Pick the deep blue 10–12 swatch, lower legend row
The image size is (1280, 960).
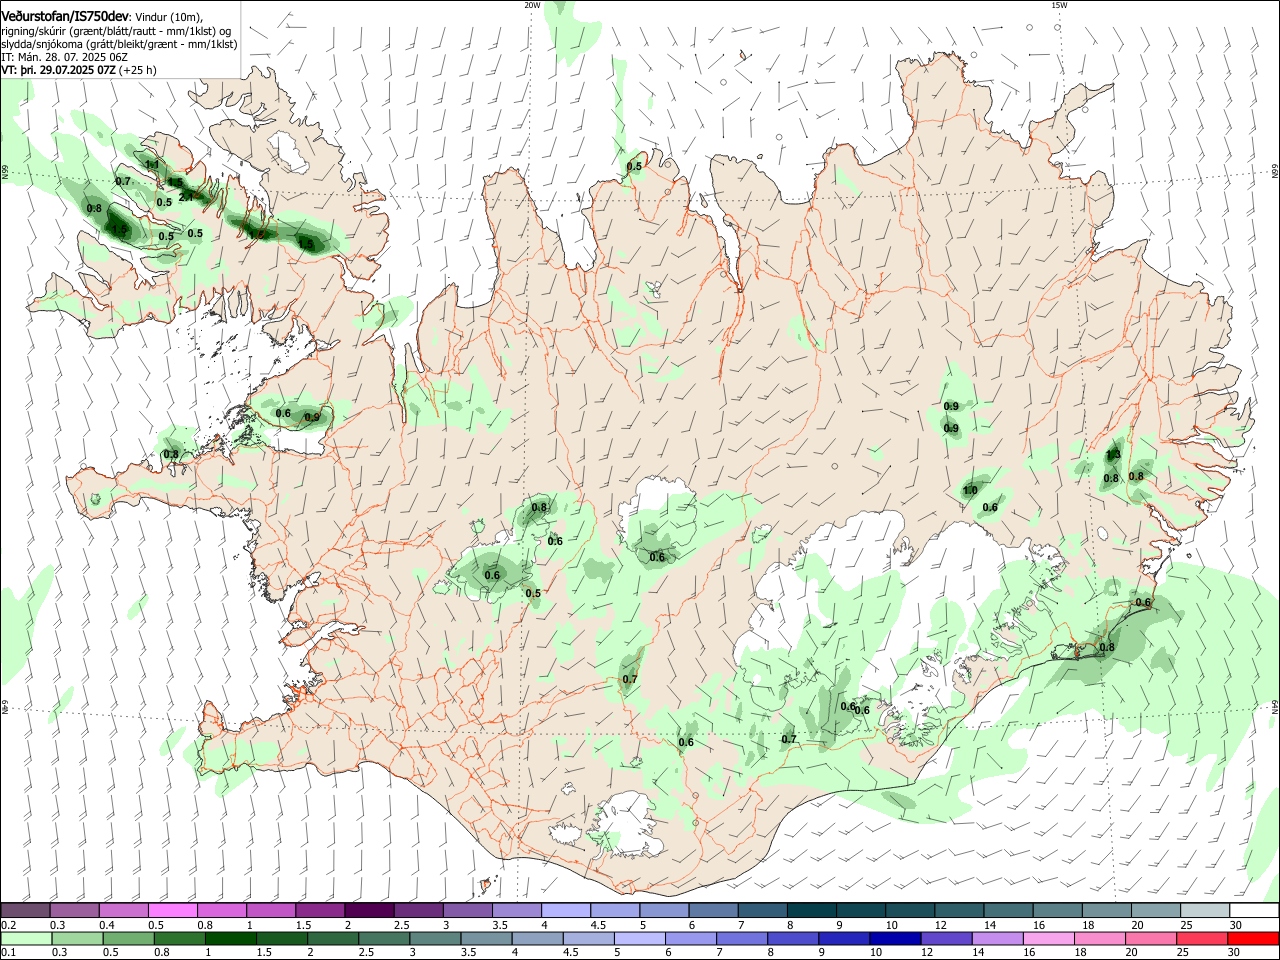[896, 938]
